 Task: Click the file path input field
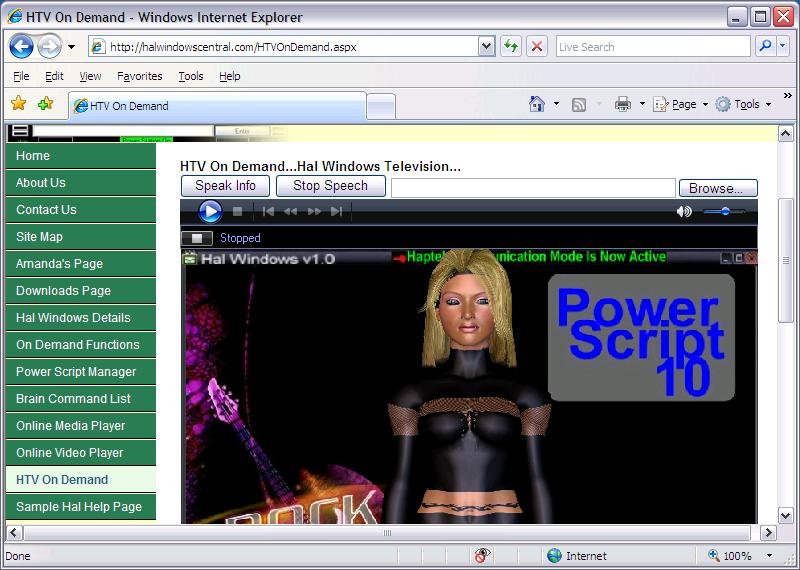[533, 188]
